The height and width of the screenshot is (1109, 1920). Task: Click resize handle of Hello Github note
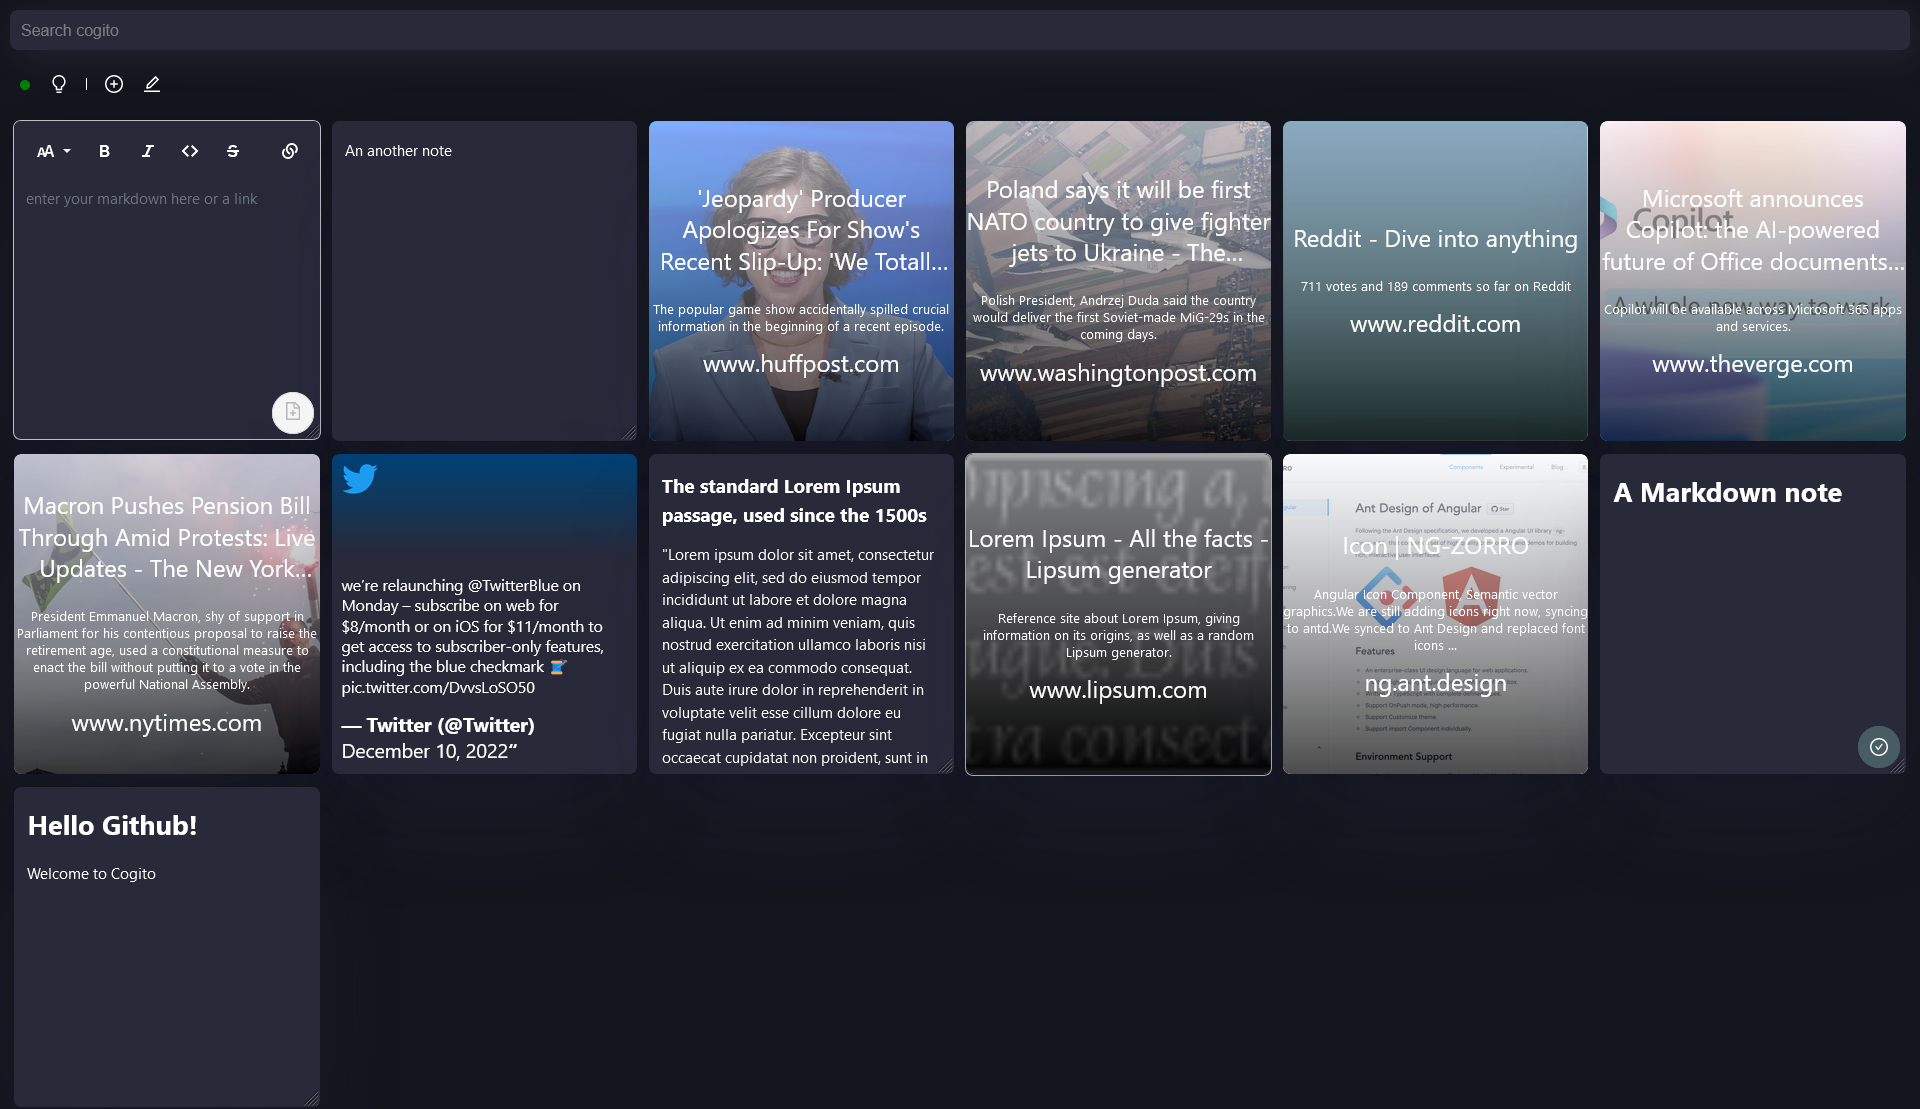[x=312, y=1099]
